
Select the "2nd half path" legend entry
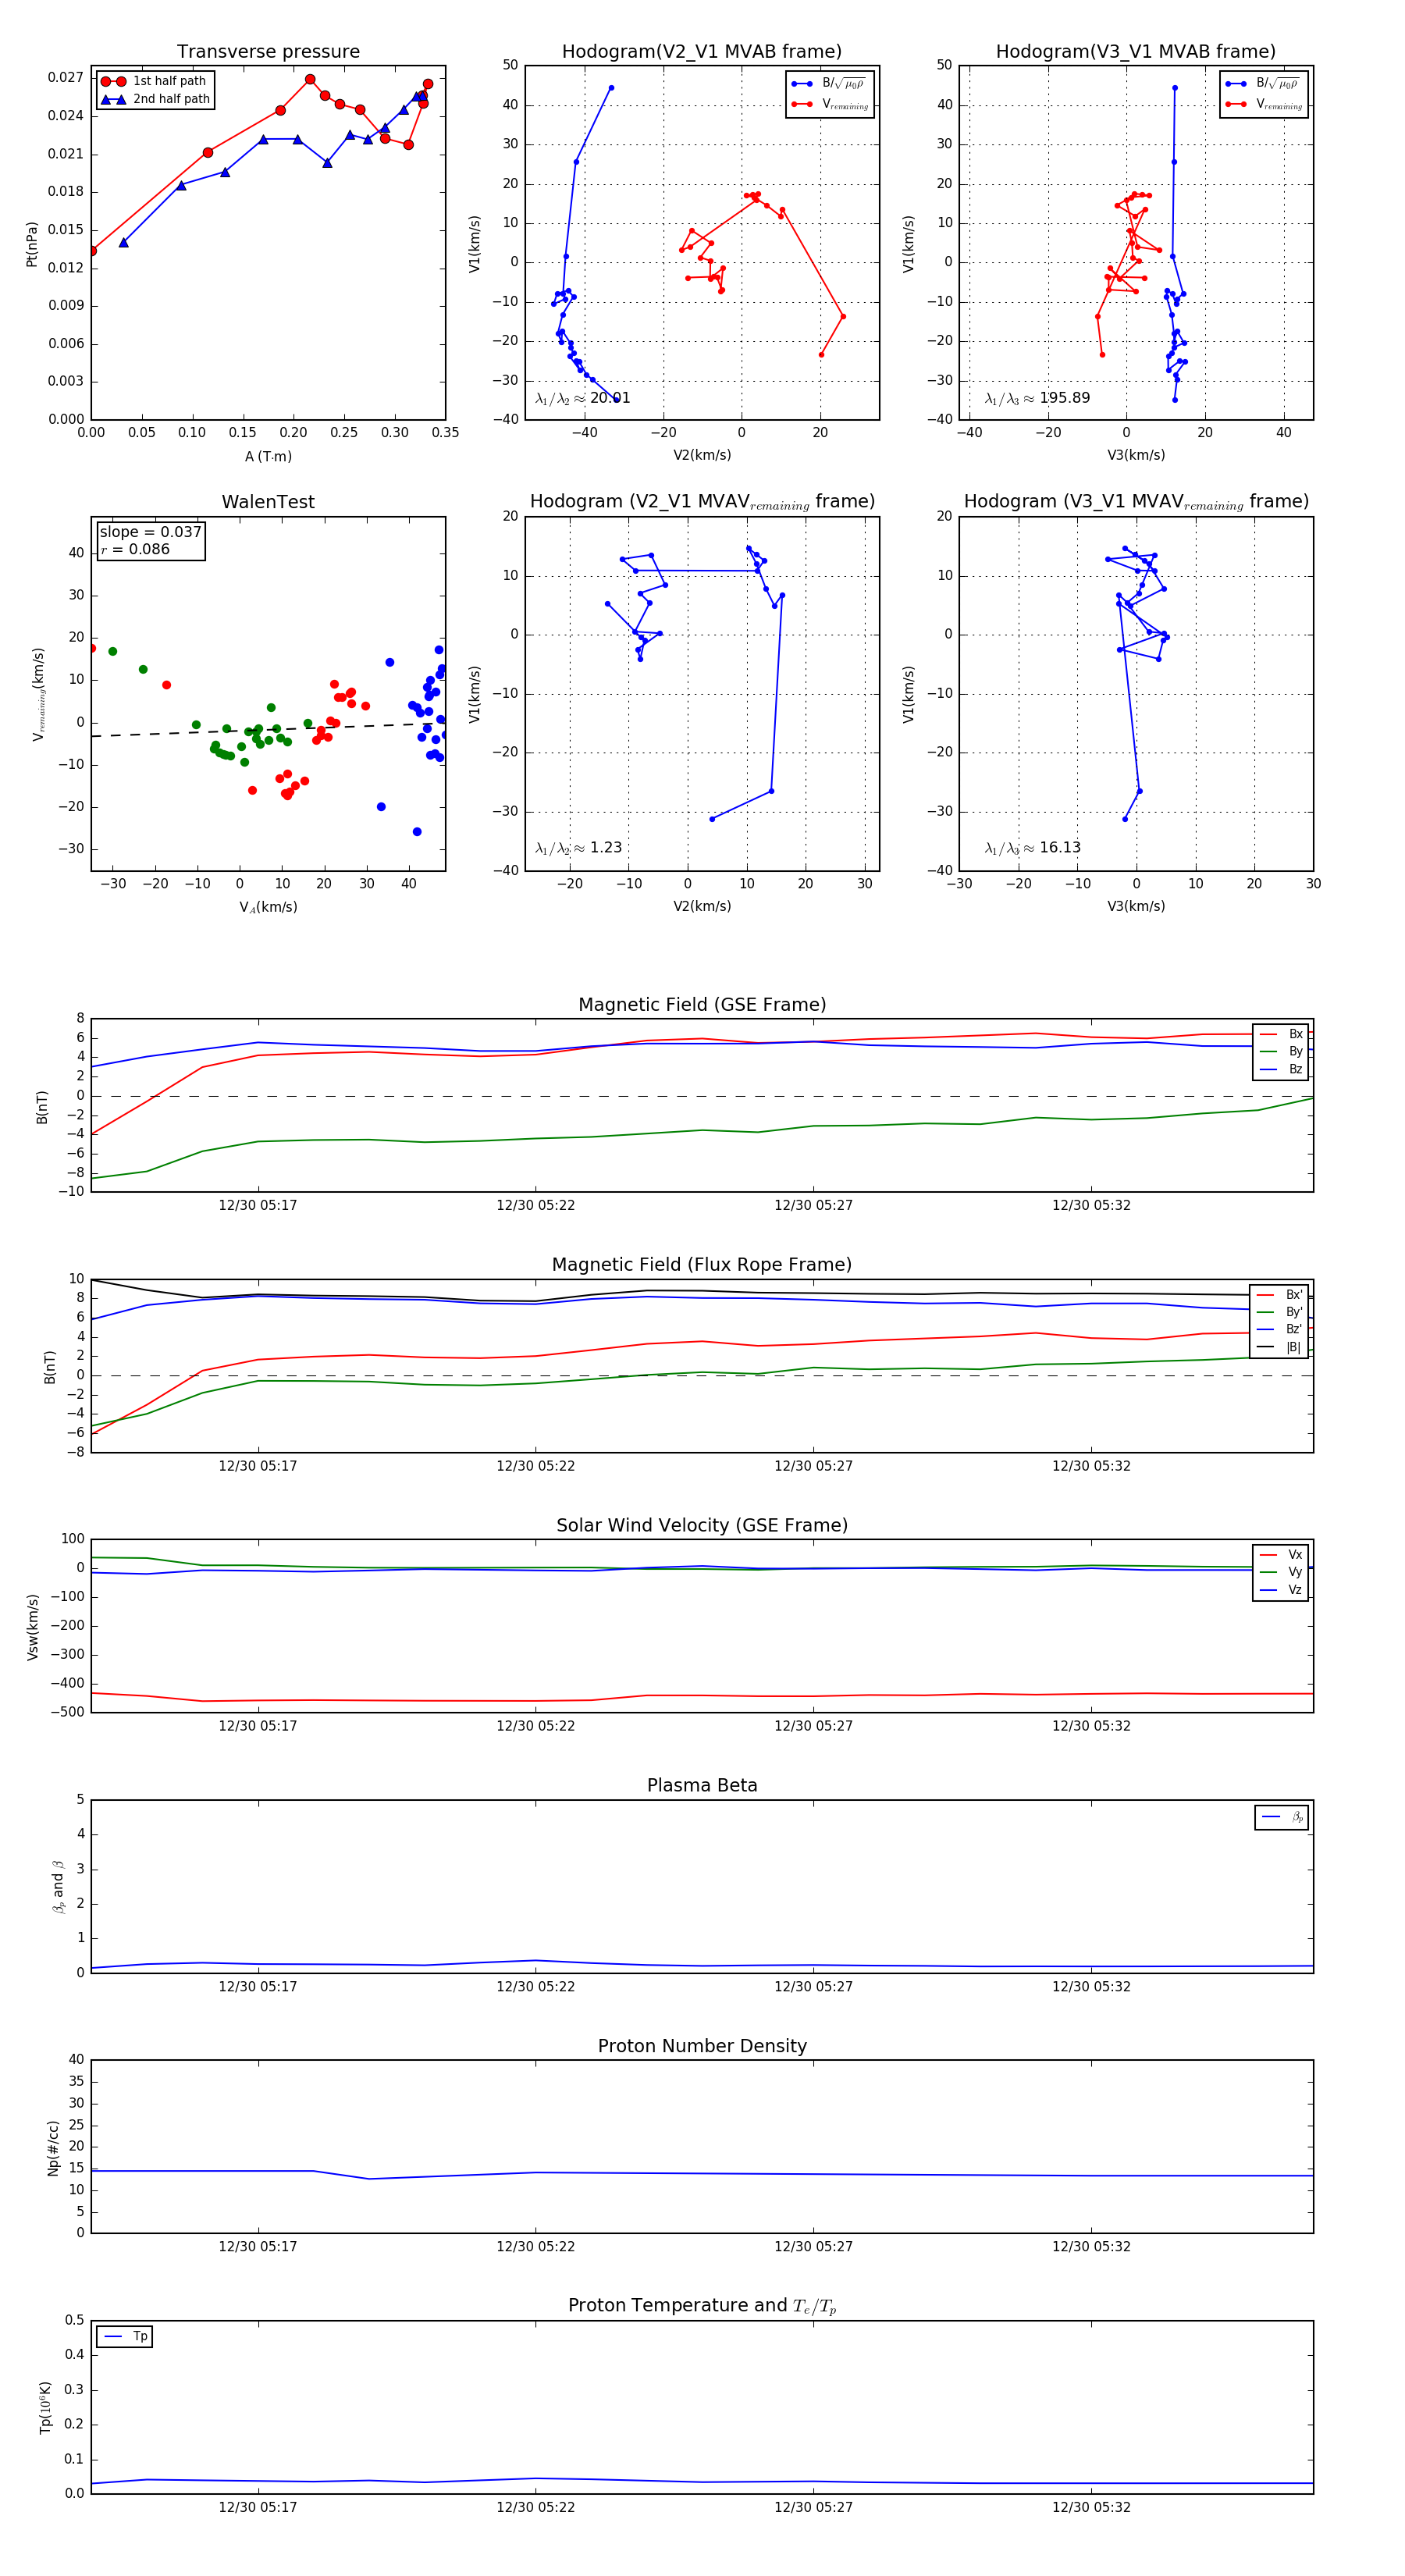tap(155, 99)
